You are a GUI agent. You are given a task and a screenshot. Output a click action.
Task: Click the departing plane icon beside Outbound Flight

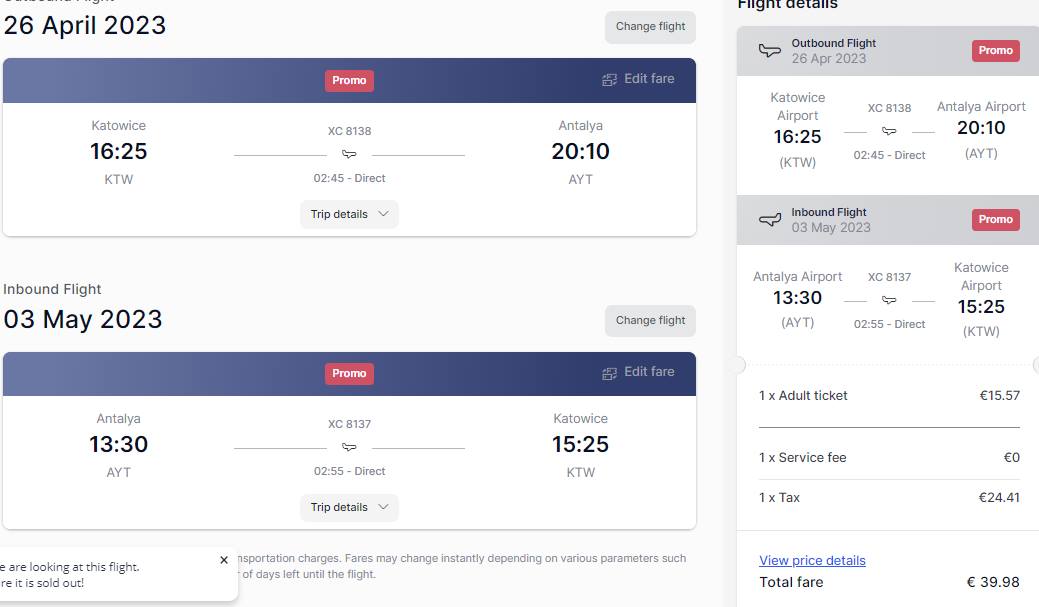click(x=769, y=50)
